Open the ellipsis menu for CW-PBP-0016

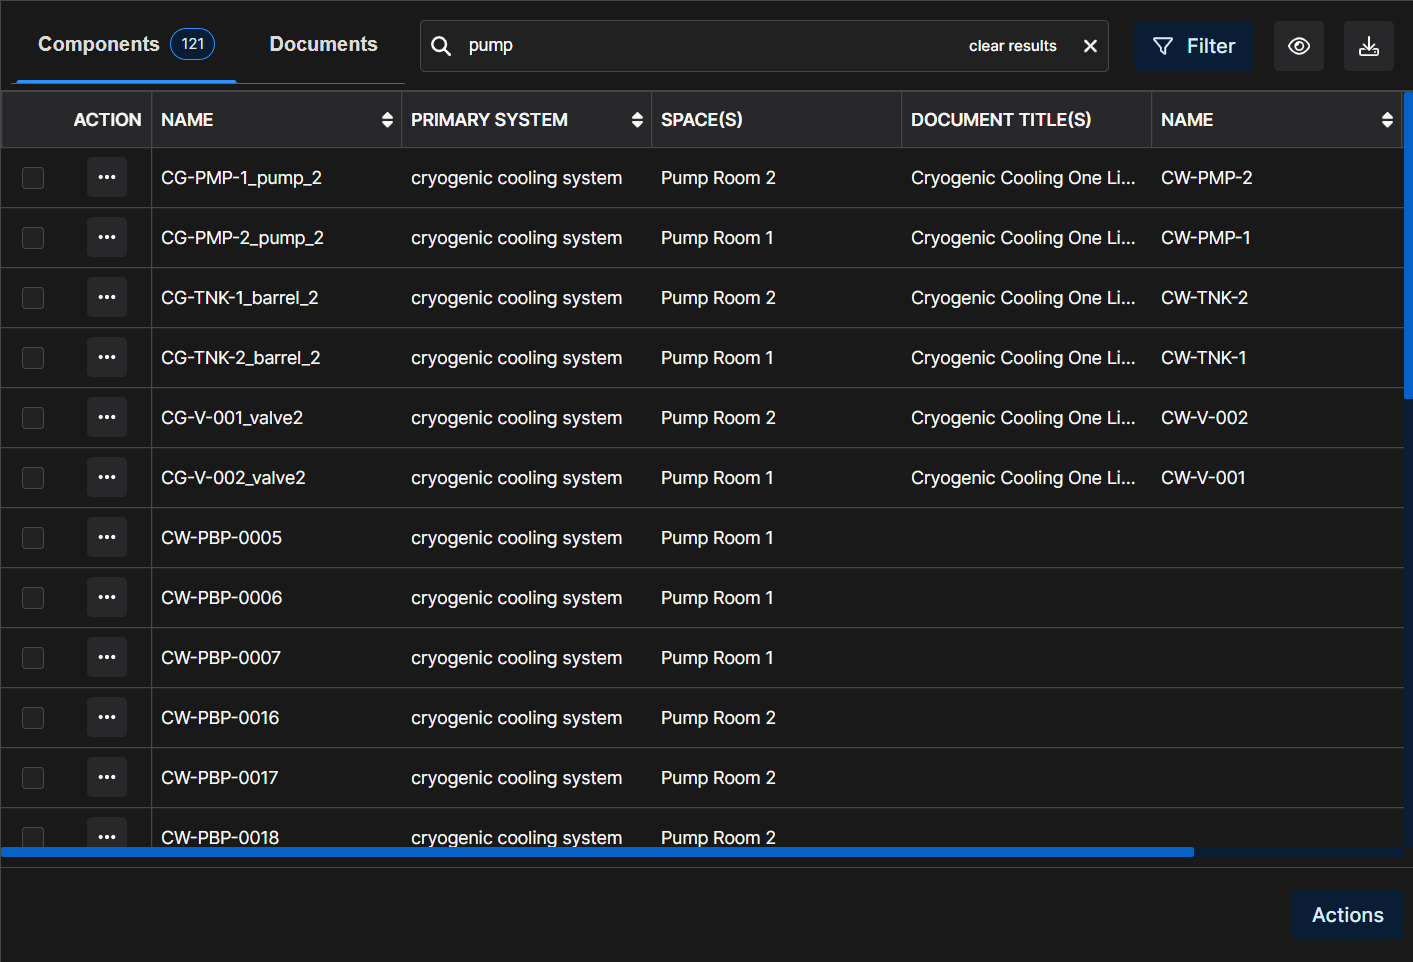coord(107,717)
